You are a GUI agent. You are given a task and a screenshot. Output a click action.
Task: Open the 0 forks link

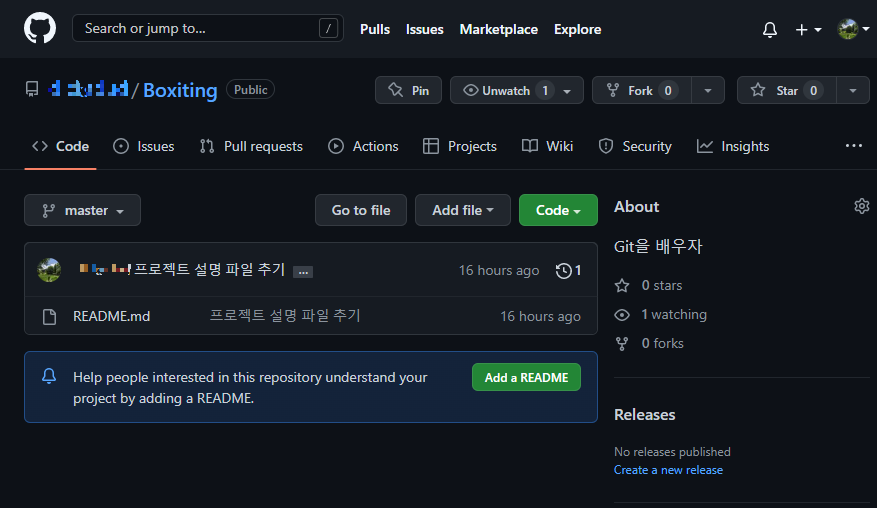pyautogui.click(x=649, y=344)
